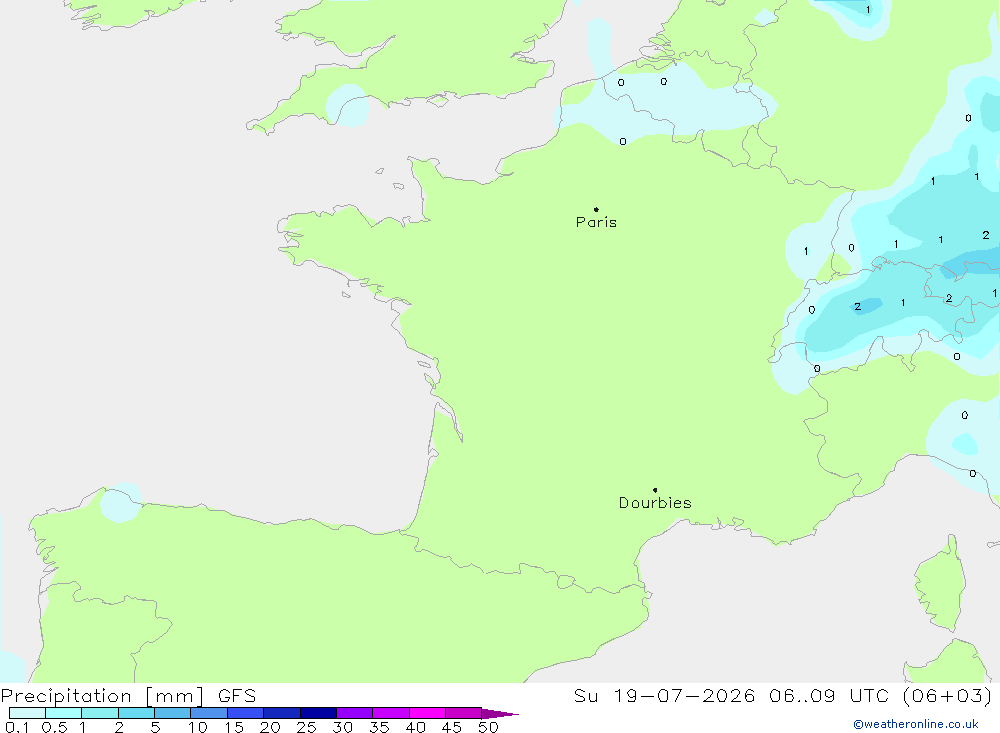Pick the legend swatch between 20 and 25
The image size is (1000, 733).
coord(282,713)
